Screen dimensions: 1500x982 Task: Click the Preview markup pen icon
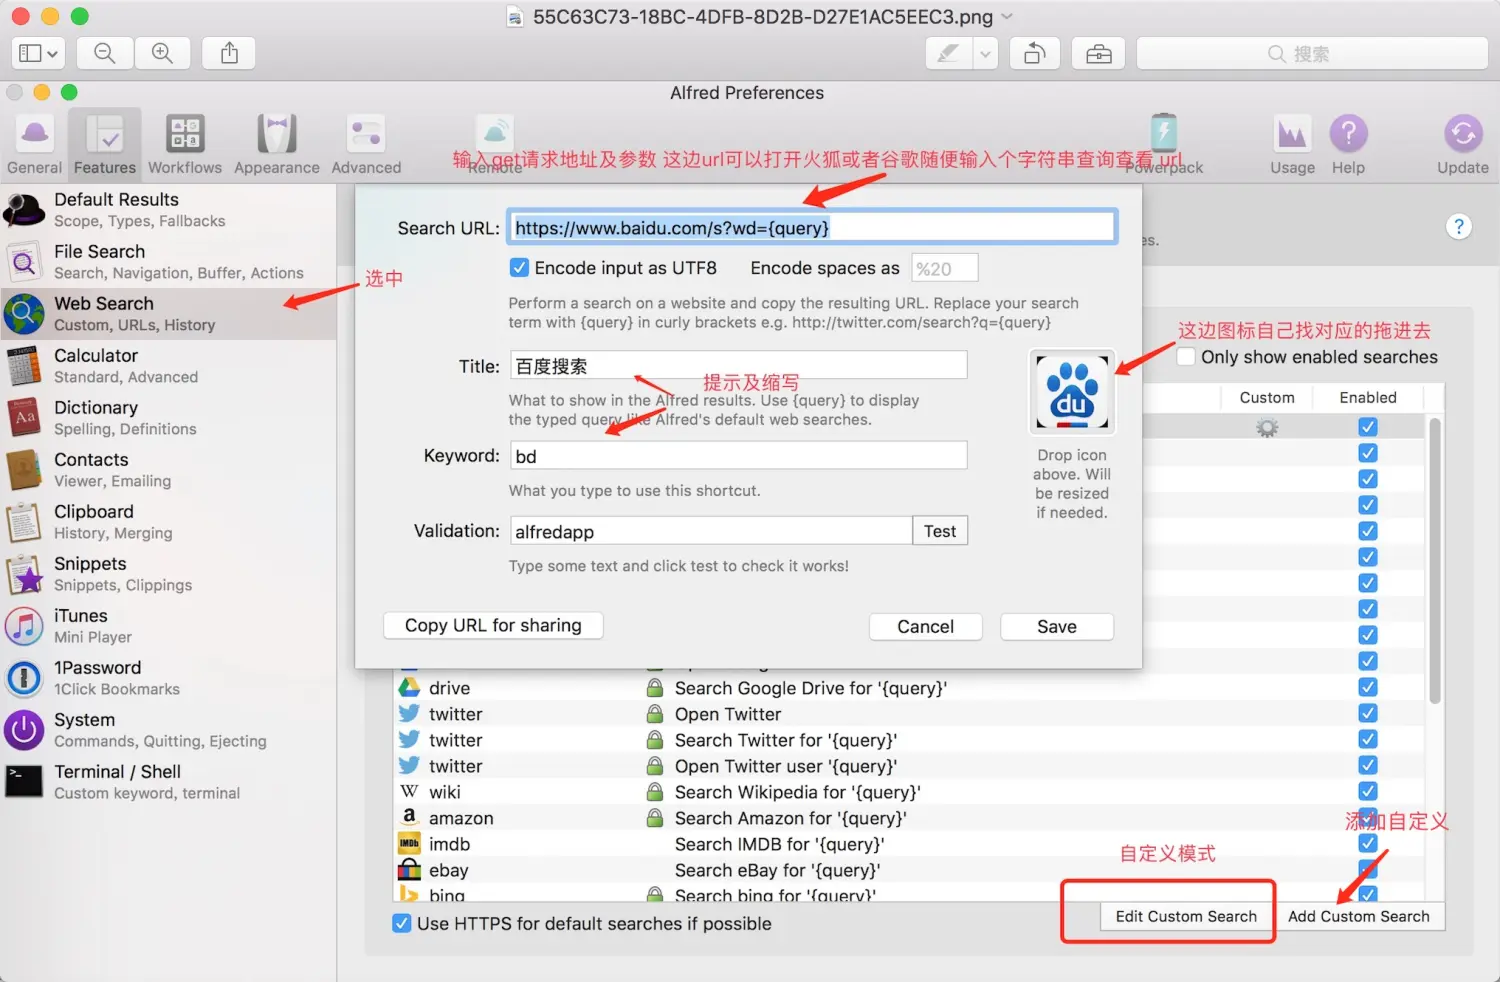pyautogui.click(x=948, y=54)
